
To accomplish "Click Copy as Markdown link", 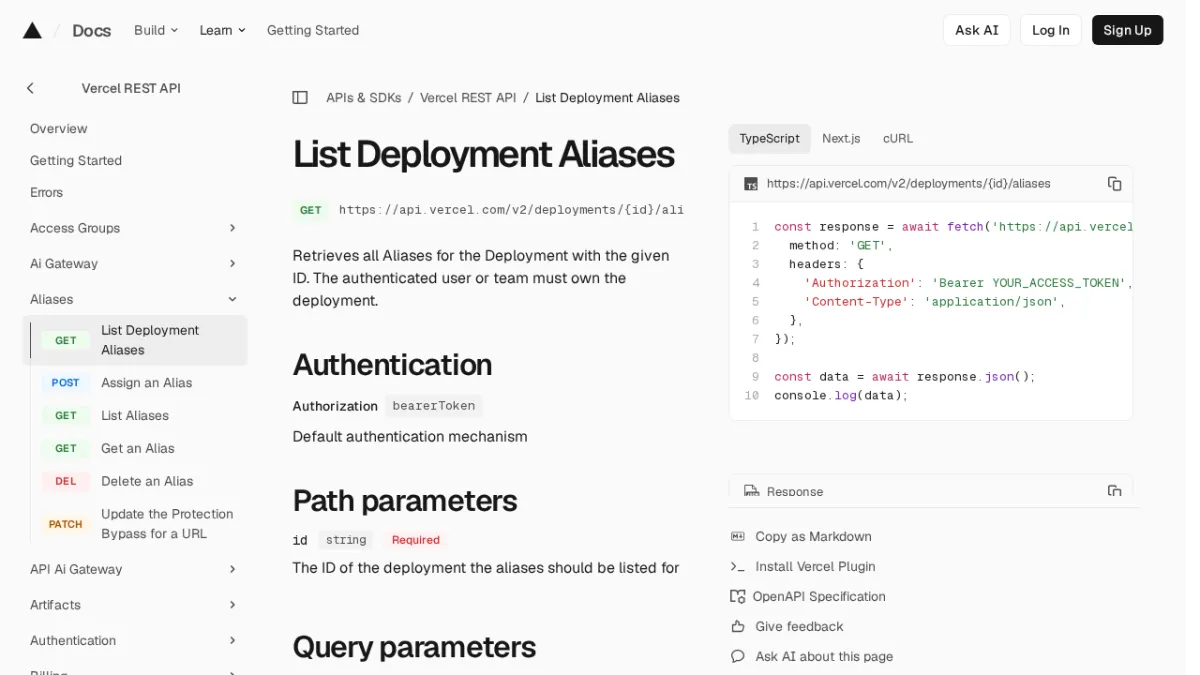I will (x=813, y=537).
